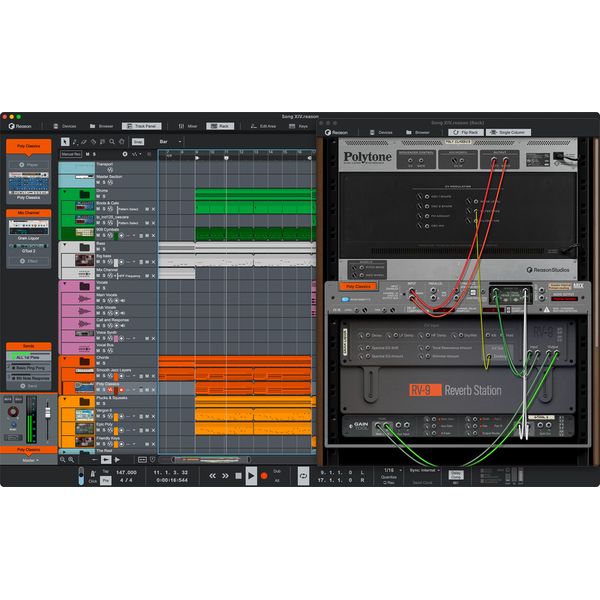600x600 pixels.
Task: Click the fast forward transport button
Action: [x=225, y=476]
